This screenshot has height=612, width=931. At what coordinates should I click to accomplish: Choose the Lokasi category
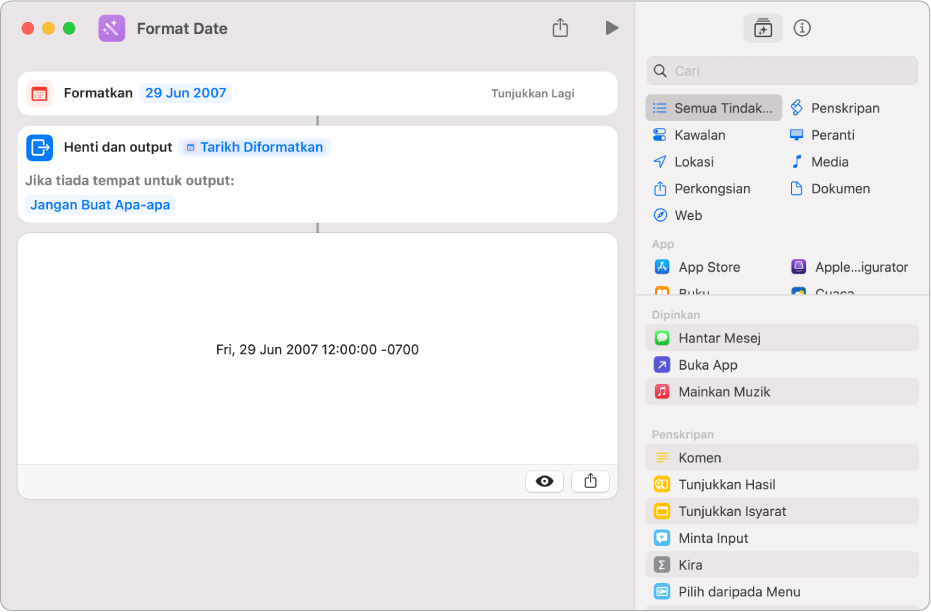click(x=694, y=162)
